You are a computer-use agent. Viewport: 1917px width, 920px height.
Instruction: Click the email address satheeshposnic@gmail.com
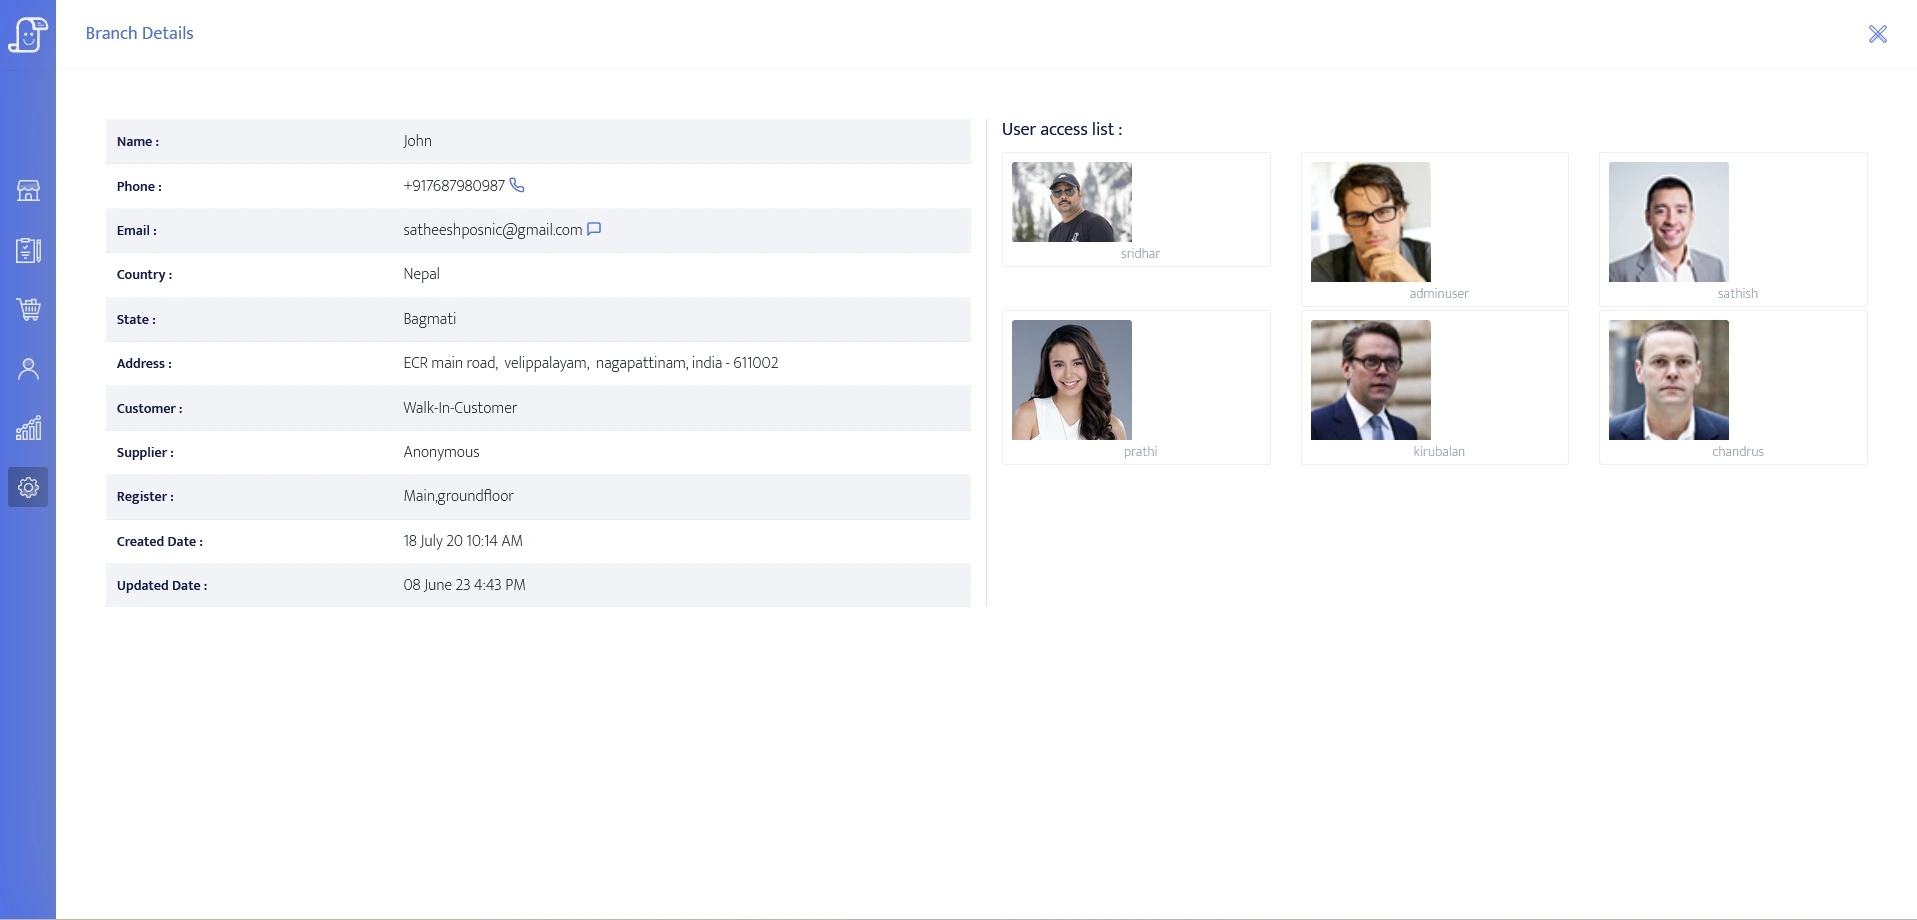[x=492, y=230]
